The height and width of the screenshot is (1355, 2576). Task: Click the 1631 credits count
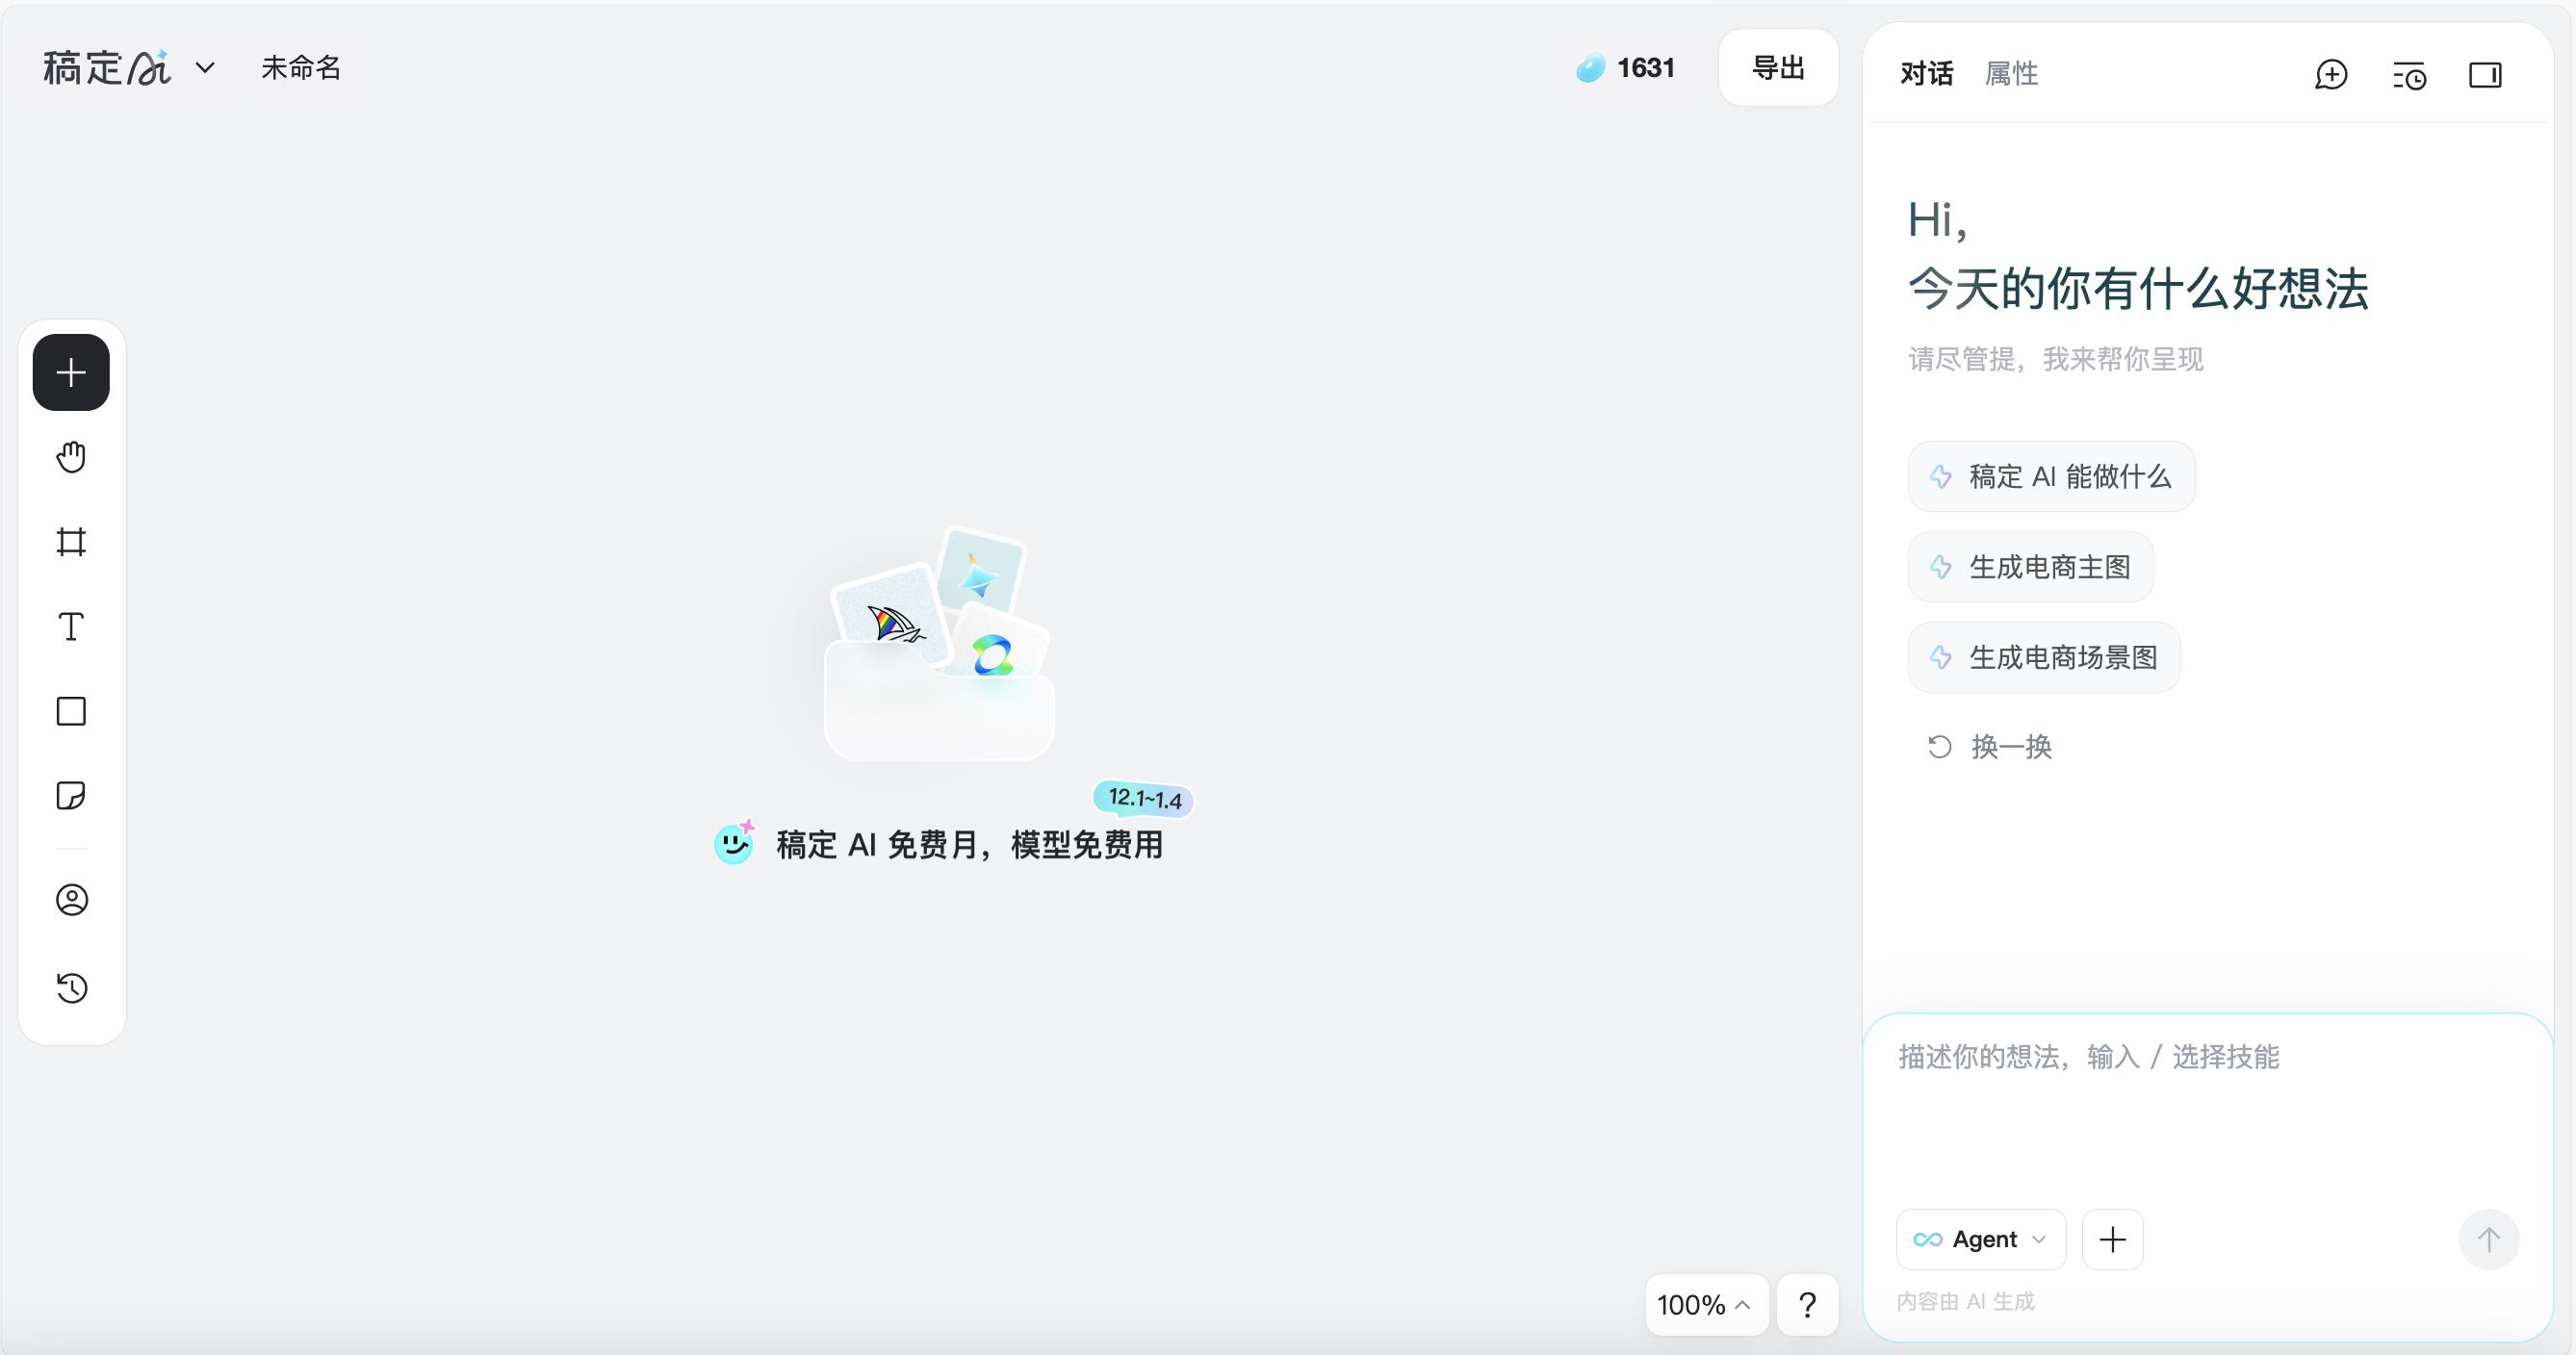pos(1645,68)
